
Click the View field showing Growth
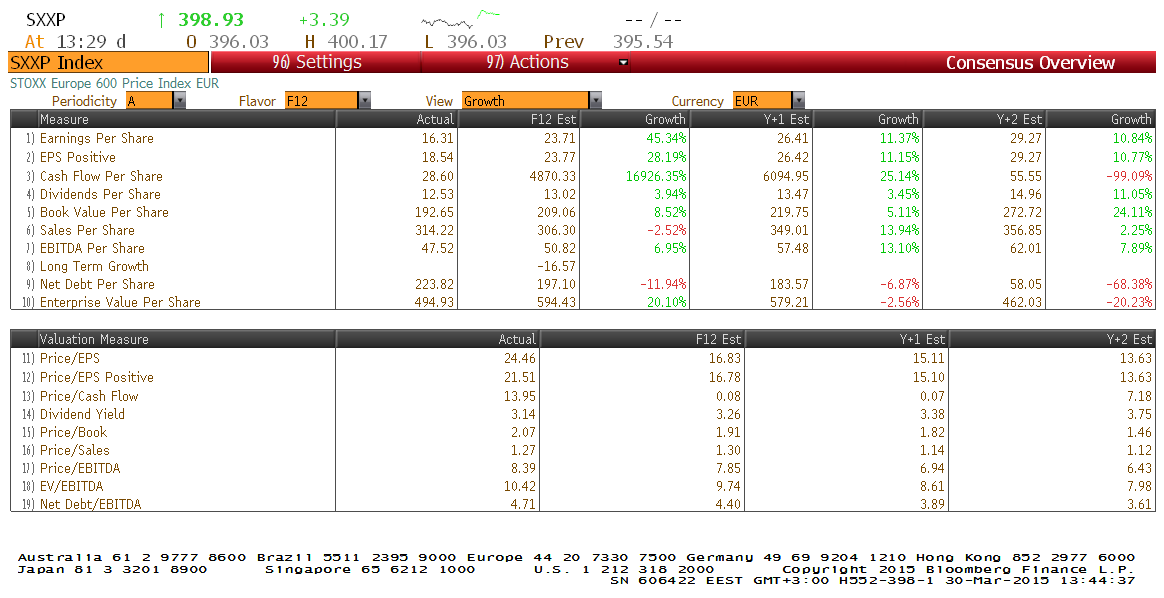pyautogui.click(x=526, y=101)
